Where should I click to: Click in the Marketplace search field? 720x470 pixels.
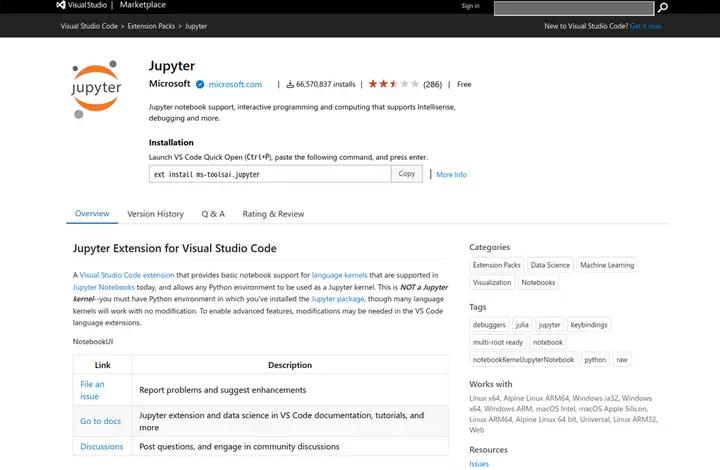point(574,8)
